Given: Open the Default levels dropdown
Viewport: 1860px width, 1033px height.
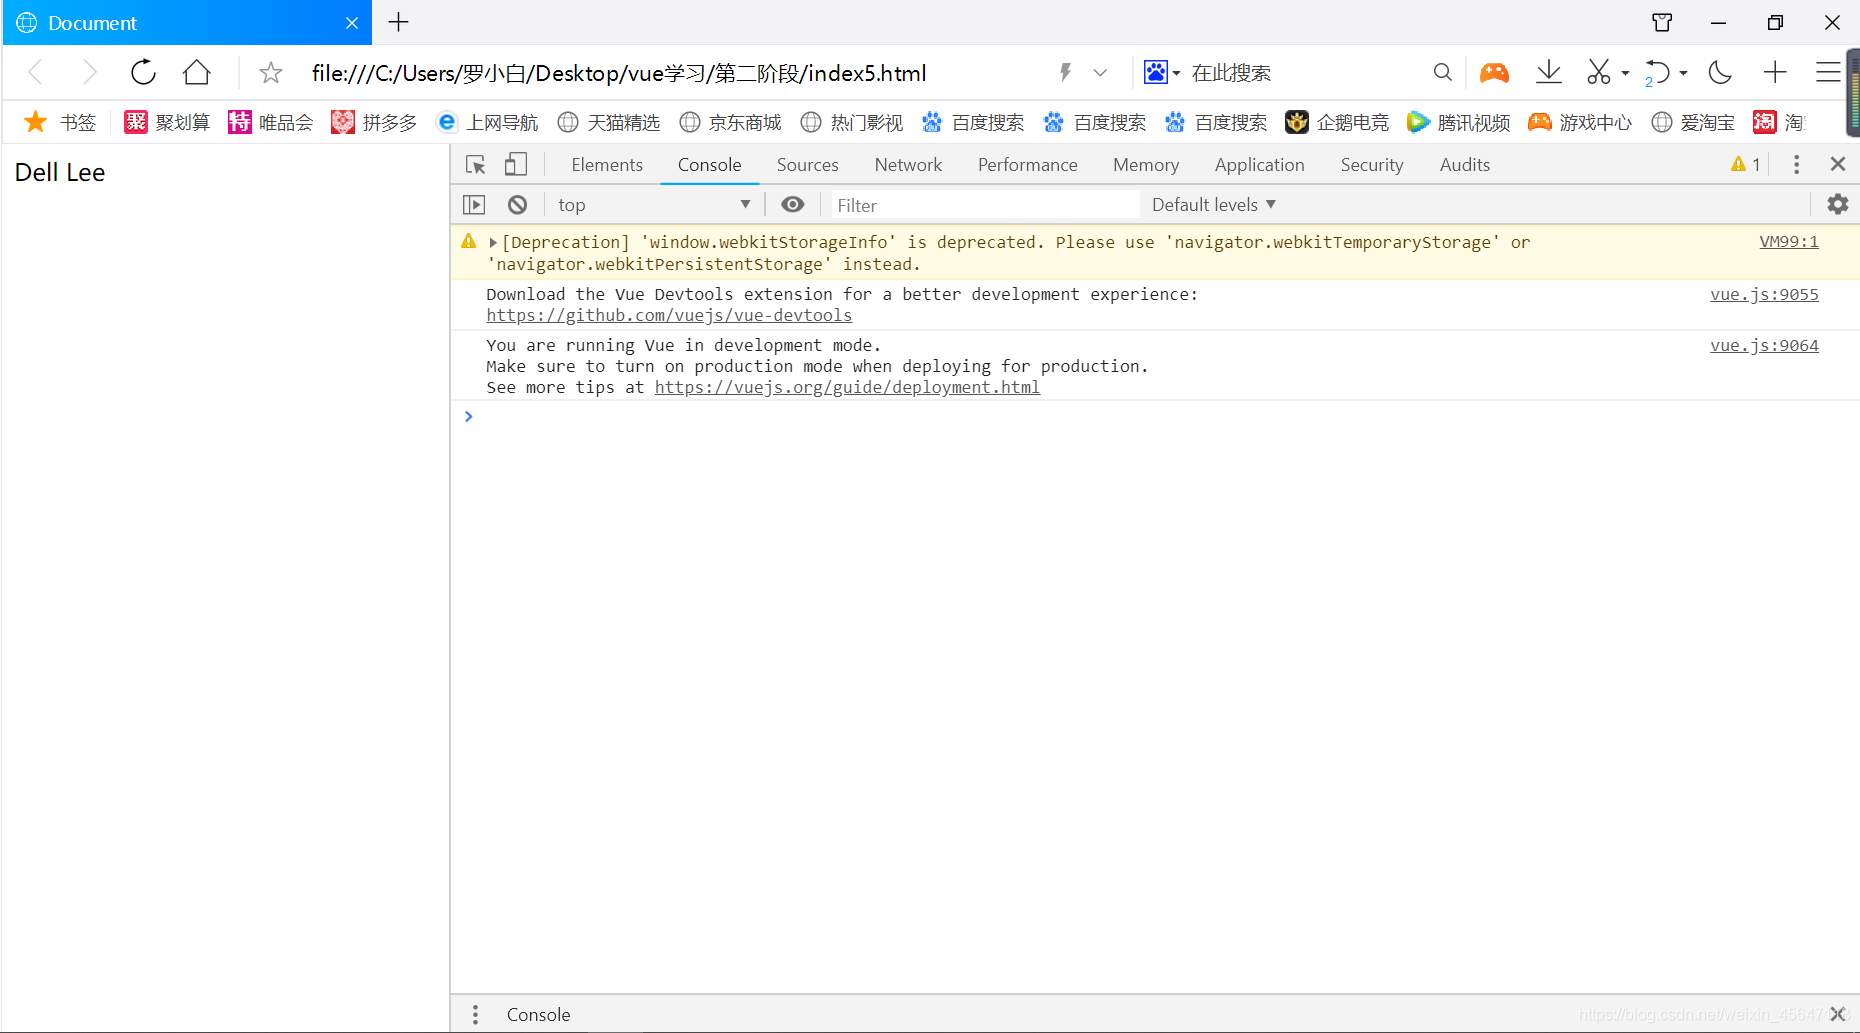Looking at the screenshot, I should click(1214, 204).
